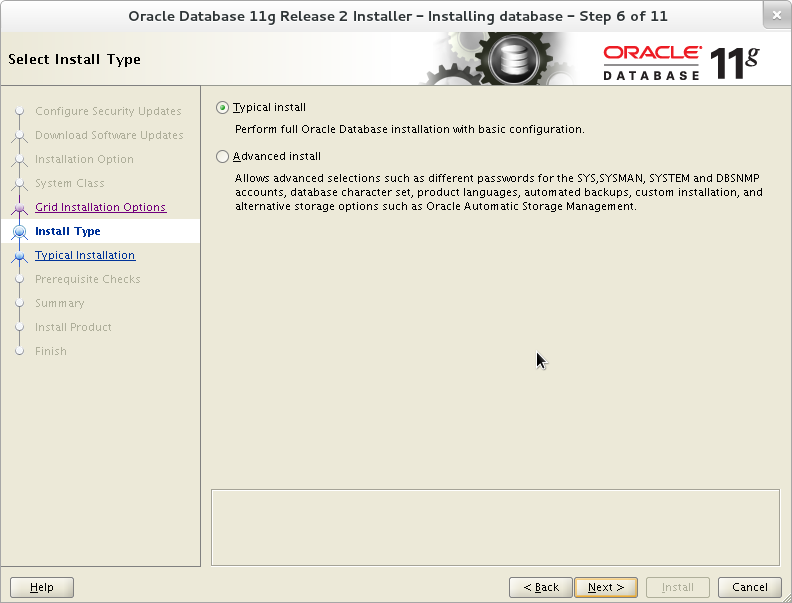This screenshot has width=792, height=603.
Task: Select the Install Type step in sidebar
Action: (x=68, y=231)
